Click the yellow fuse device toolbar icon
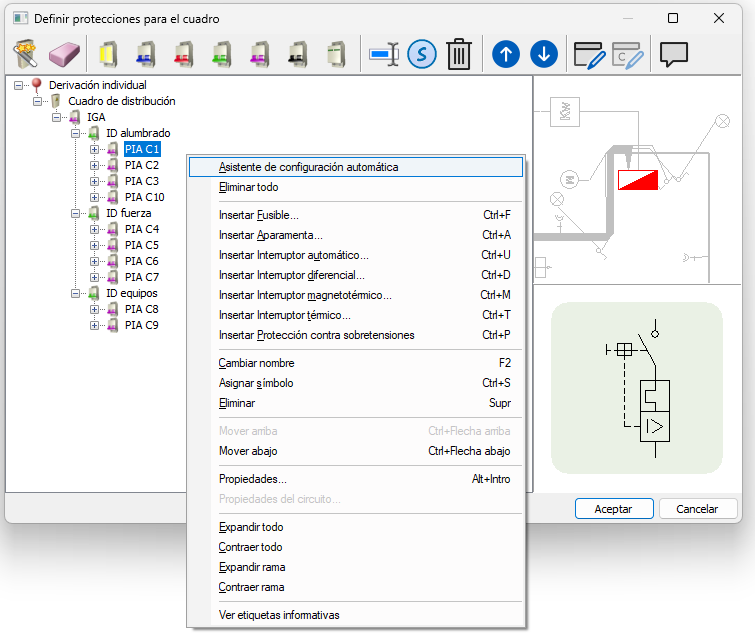Image resolution: width=755 pixels, height=640 pixels. pyautogui.click(x=109, y=53)
